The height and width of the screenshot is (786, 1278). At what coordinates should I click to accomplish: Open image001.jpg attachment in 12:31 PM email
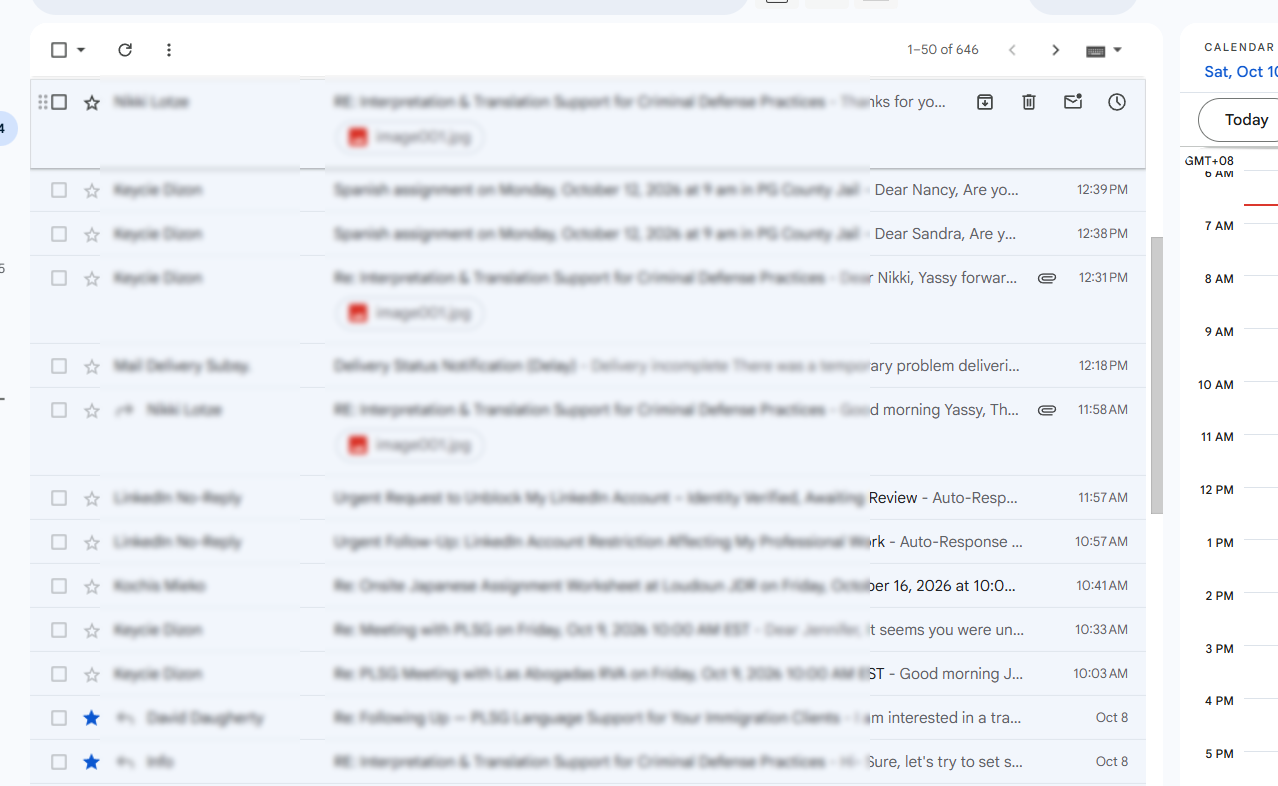[410, 313]
